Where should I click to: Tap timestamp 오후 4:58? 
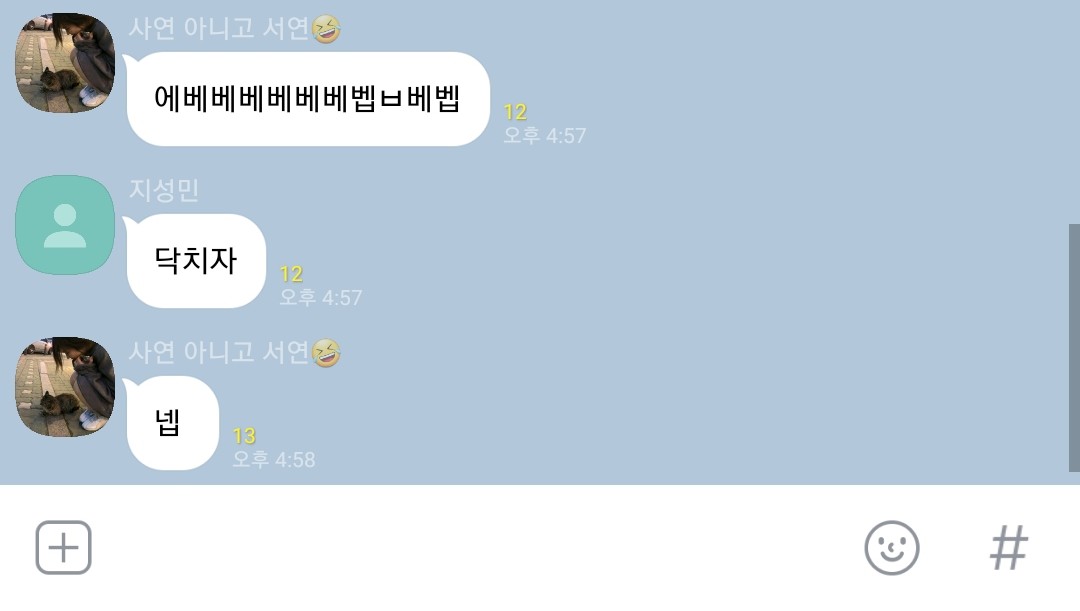pos(274,459)
